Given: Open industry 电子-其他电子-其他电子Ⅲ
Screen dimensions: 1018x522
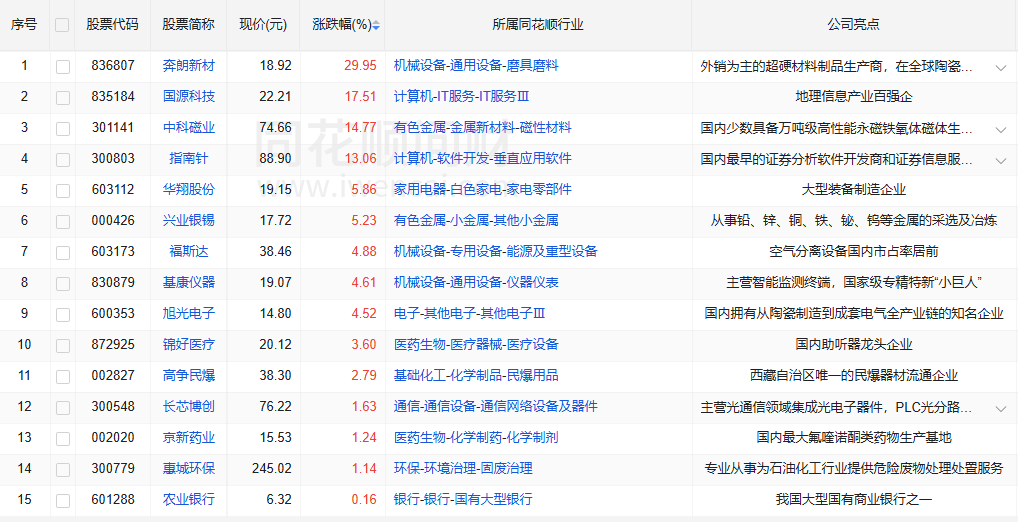Looking at the screenshot, I should [x=469, y=314].
